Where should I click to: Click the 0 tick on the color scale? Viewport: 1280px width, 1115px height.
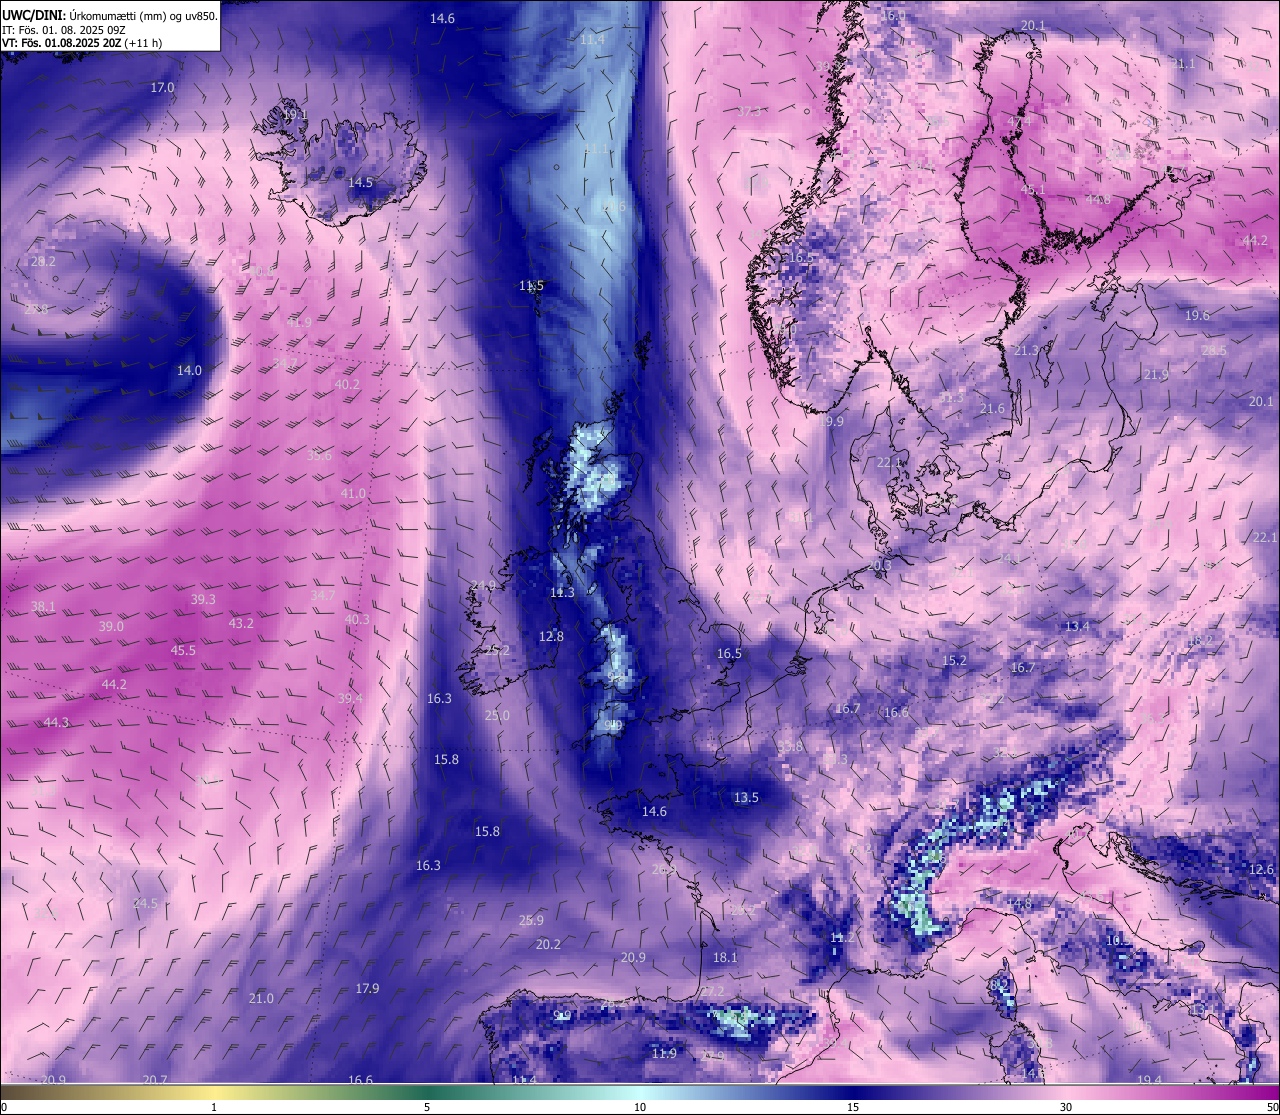point(4,1107)
